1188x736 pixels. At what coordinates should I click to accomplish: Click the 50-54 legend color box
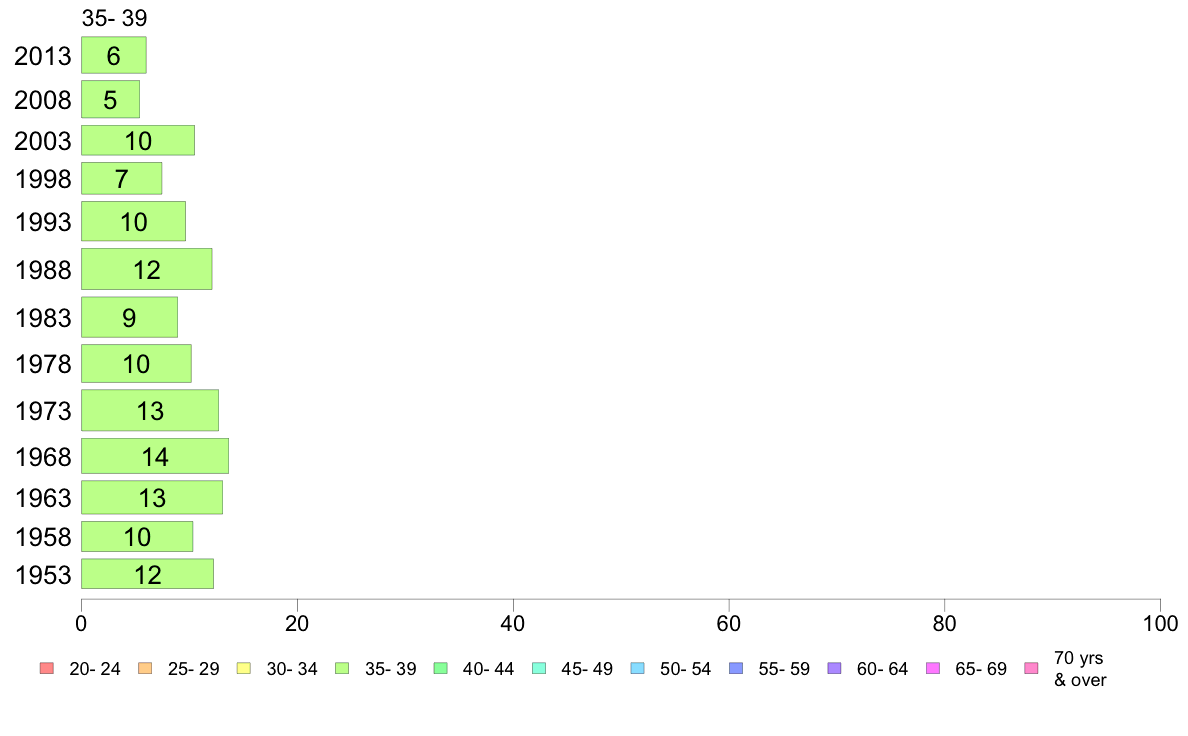tap(638, 669)
